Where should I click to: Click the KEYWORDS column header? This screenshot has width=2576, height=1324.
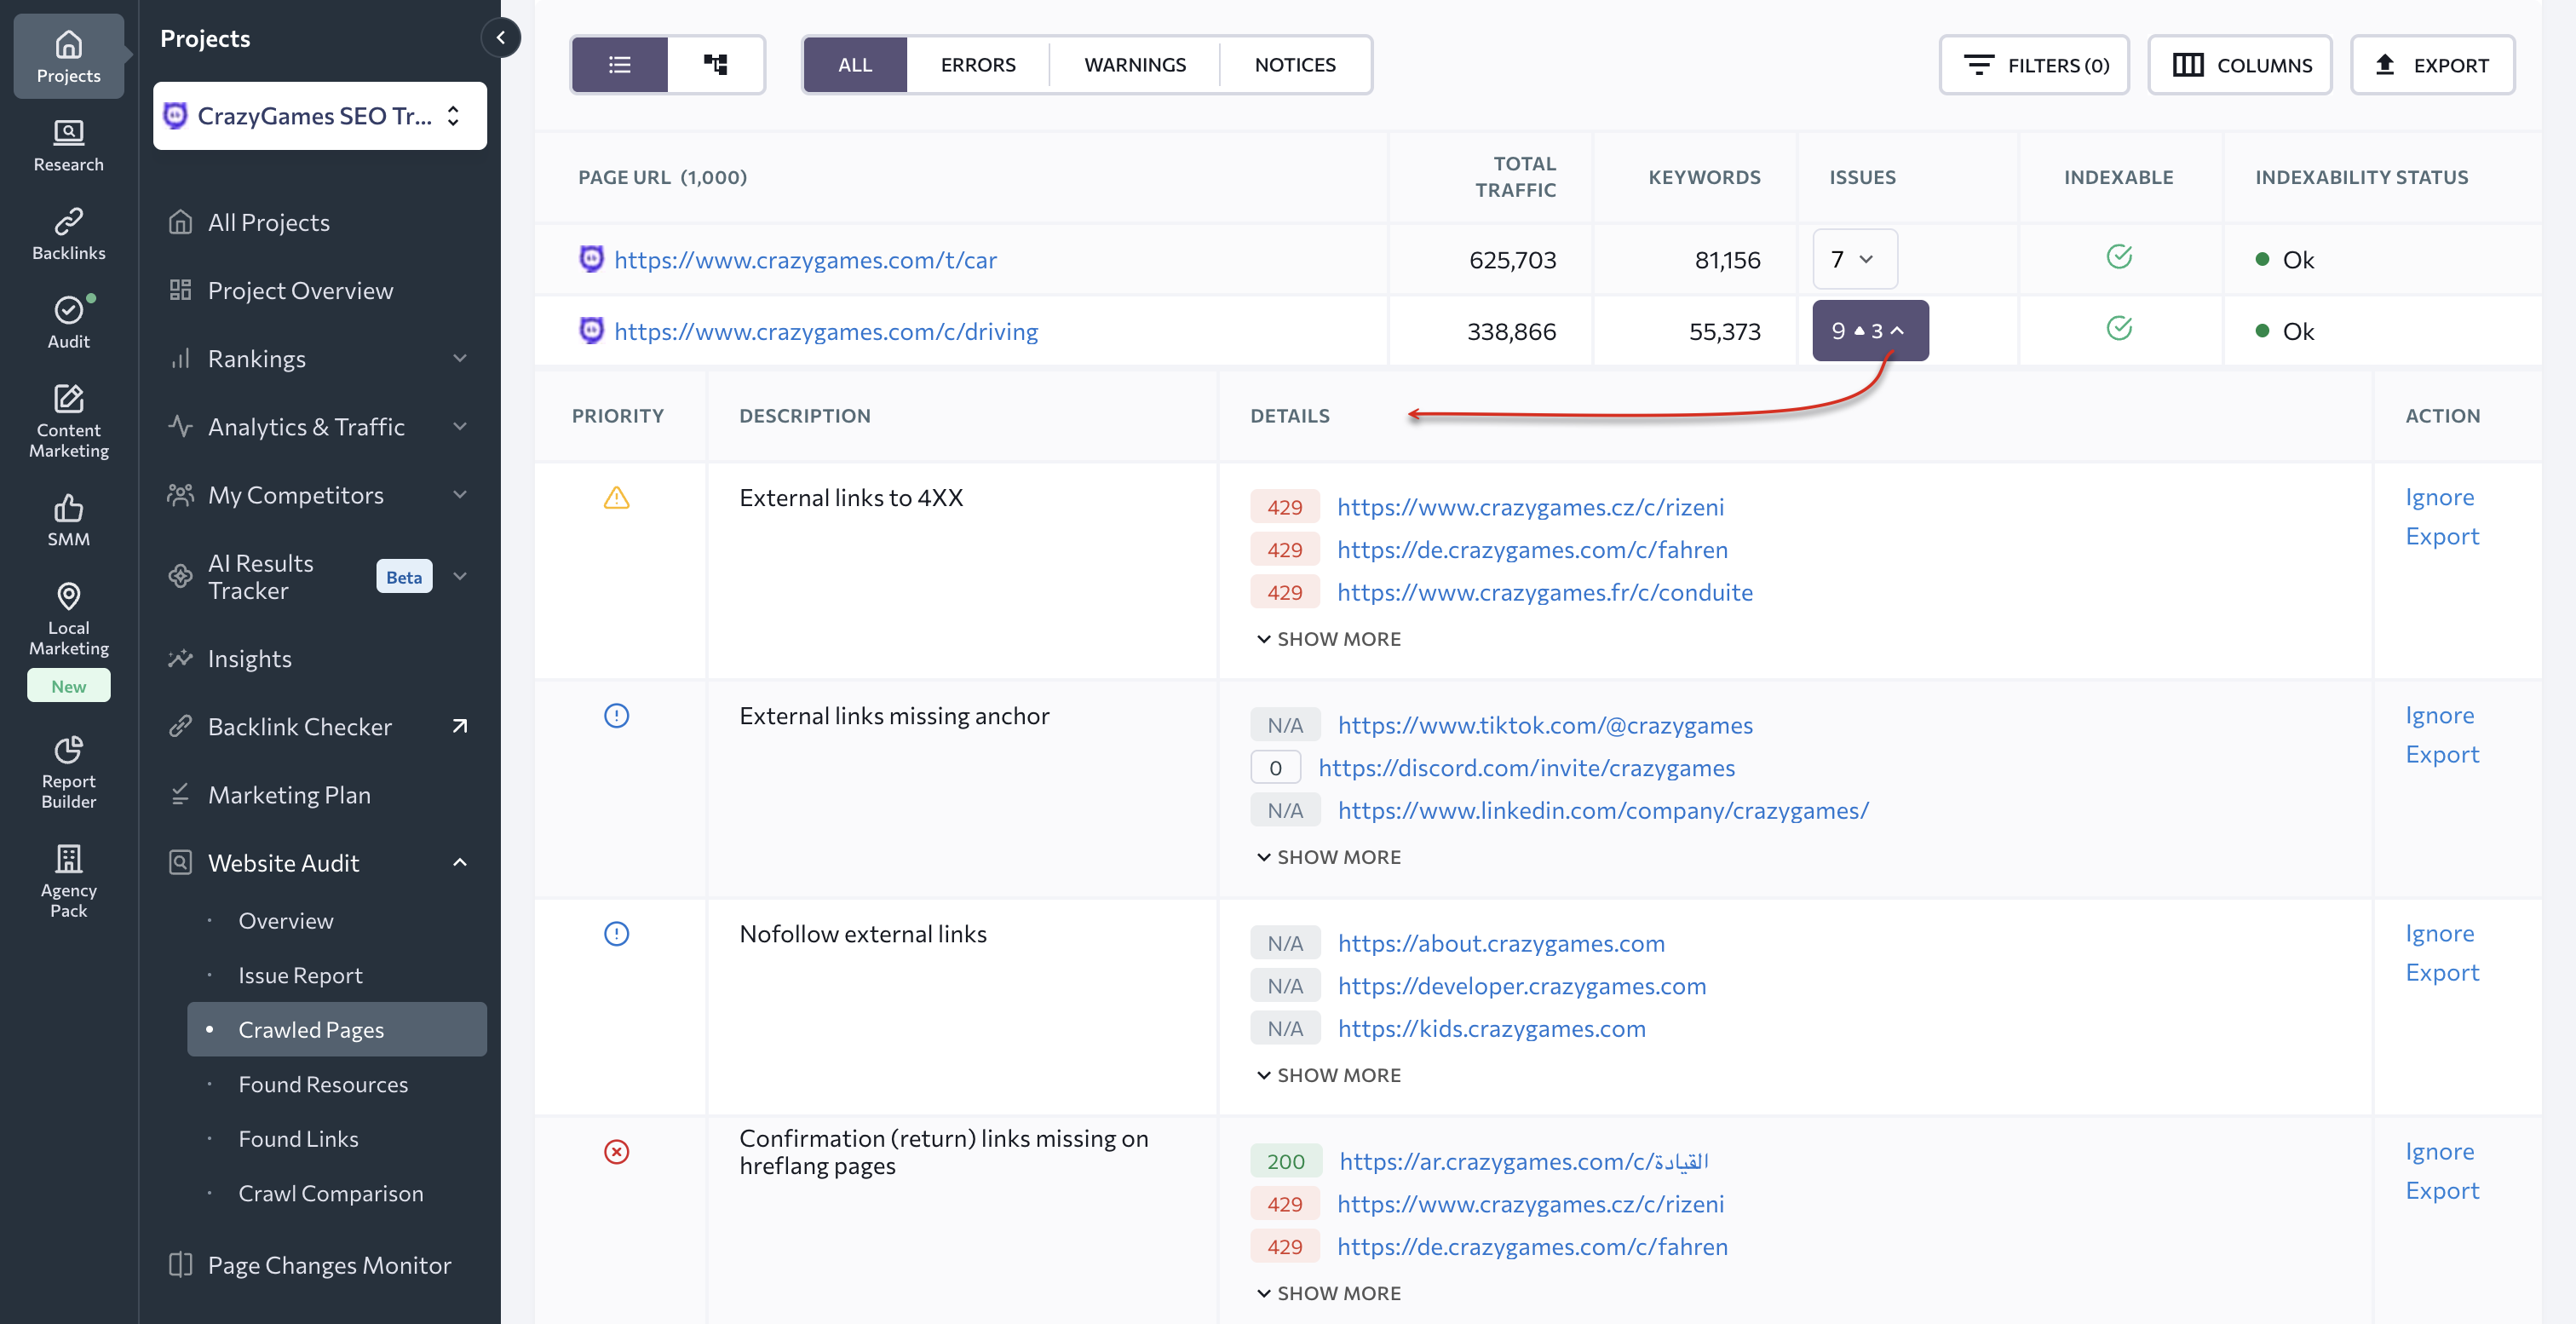1704,177
